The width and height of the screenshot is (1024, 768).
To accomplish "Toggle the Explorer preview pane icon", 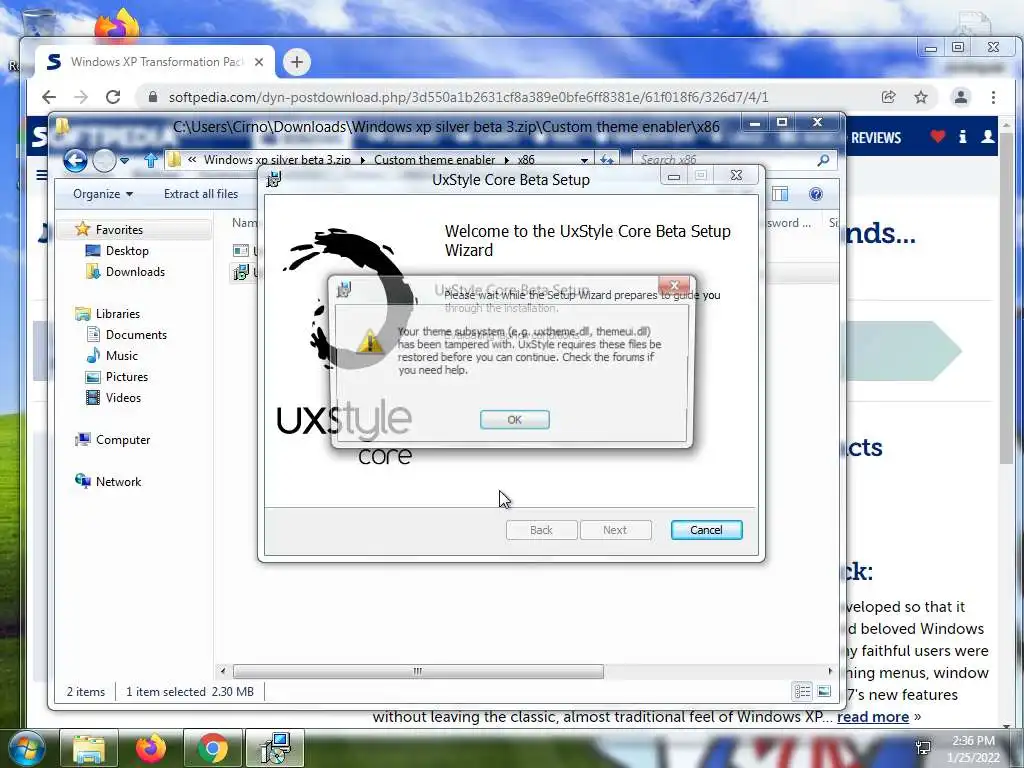I will click(780, 194).
